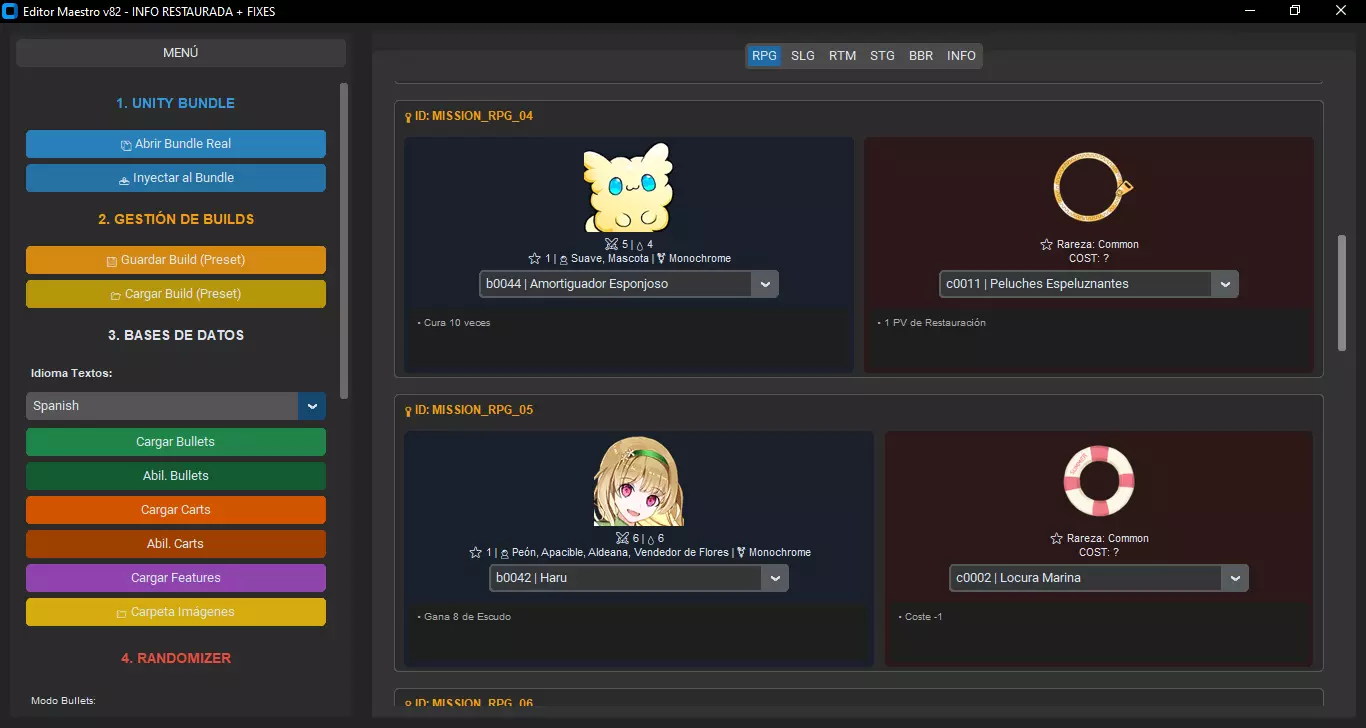Click the main mission list scrollbar
Image resolution: width=1366 pixels, height=728 pixels.
[x=1342, y=292]
